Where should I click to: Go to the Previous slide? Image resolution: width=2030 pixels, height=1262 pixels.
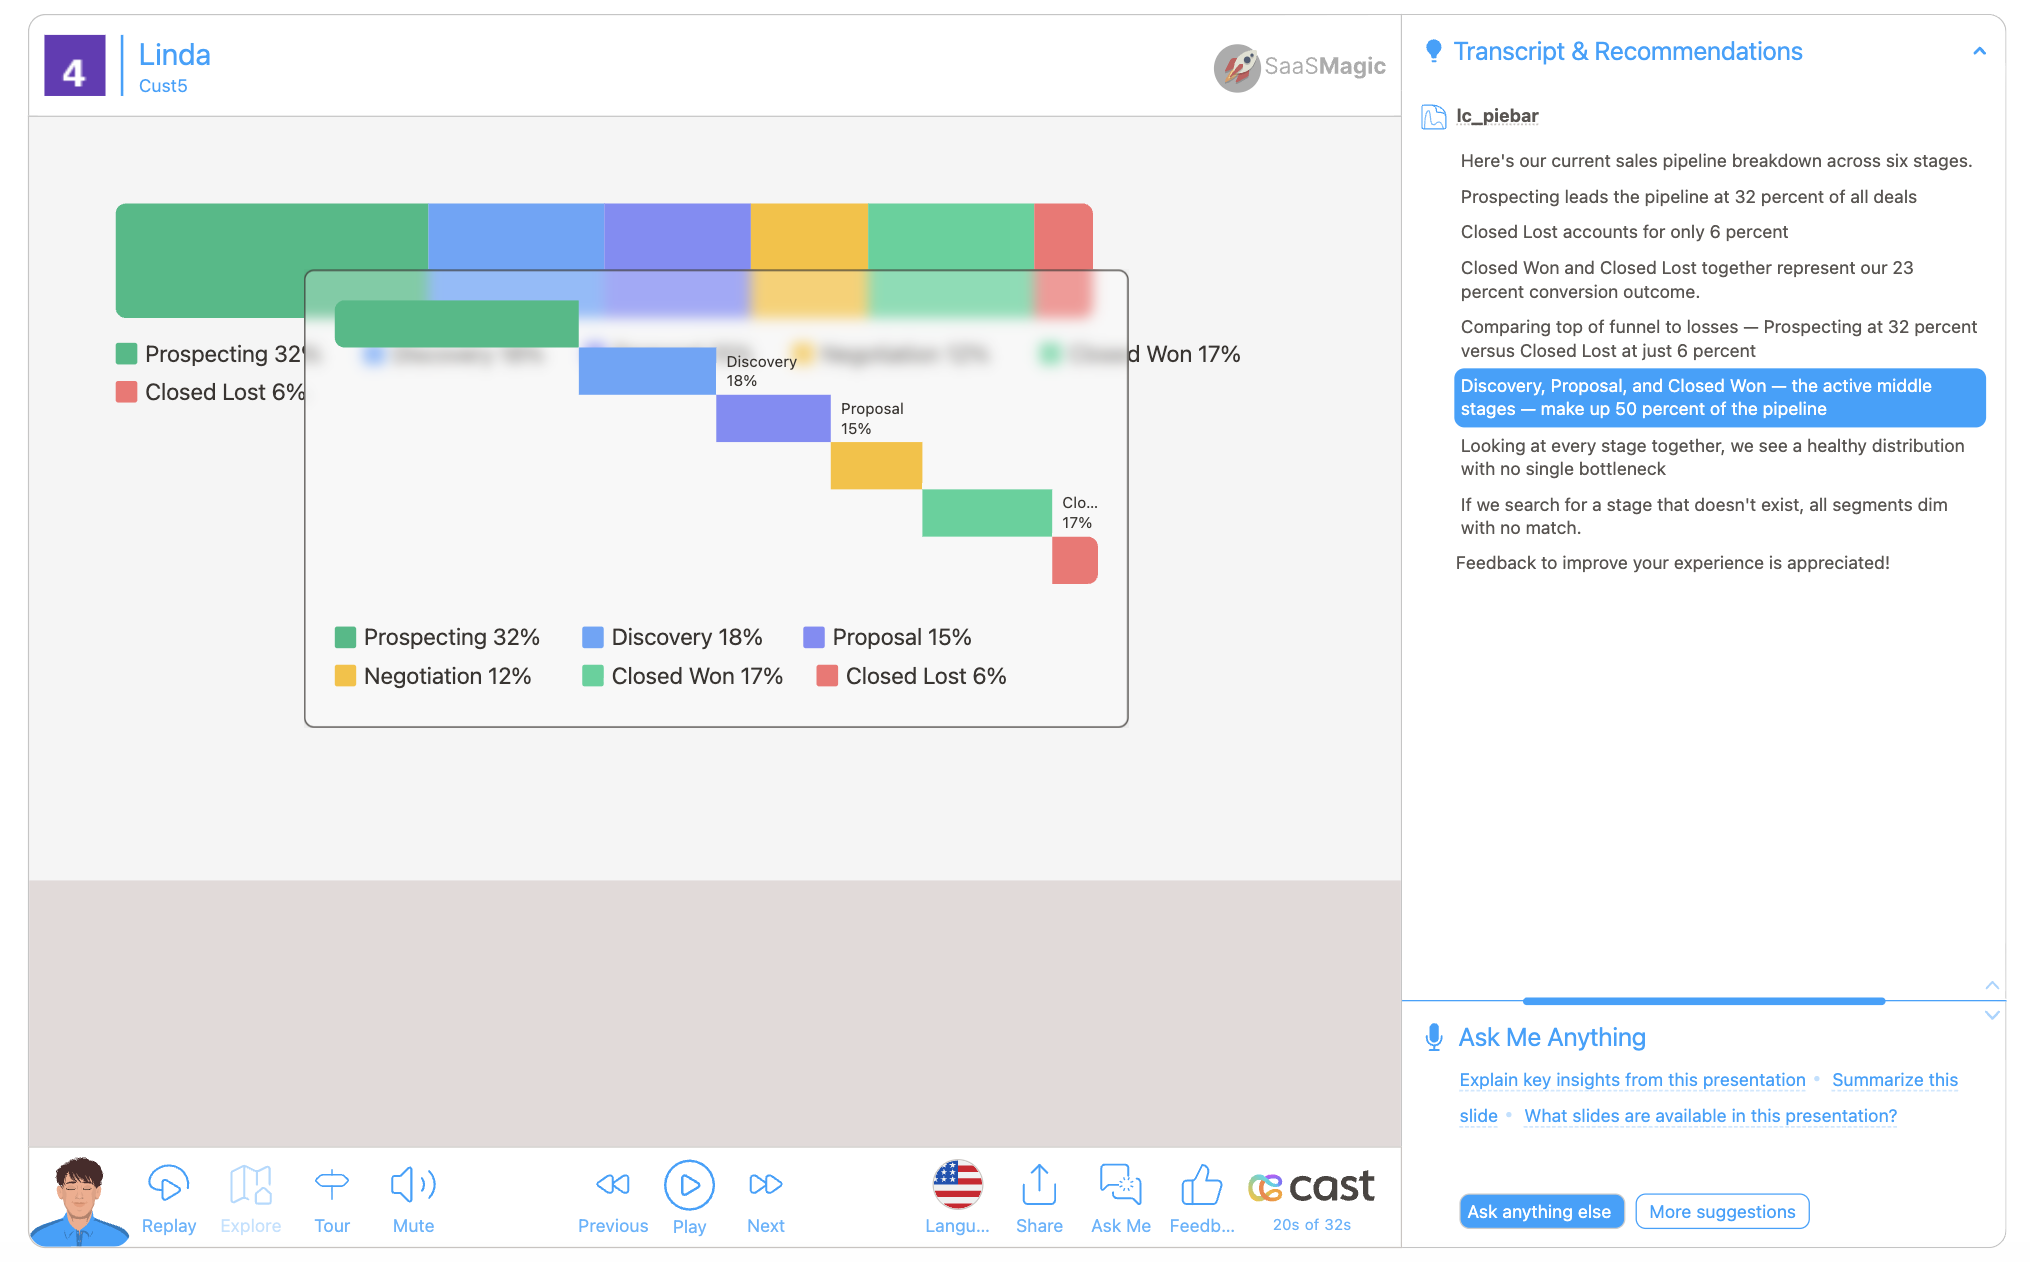612,1185
